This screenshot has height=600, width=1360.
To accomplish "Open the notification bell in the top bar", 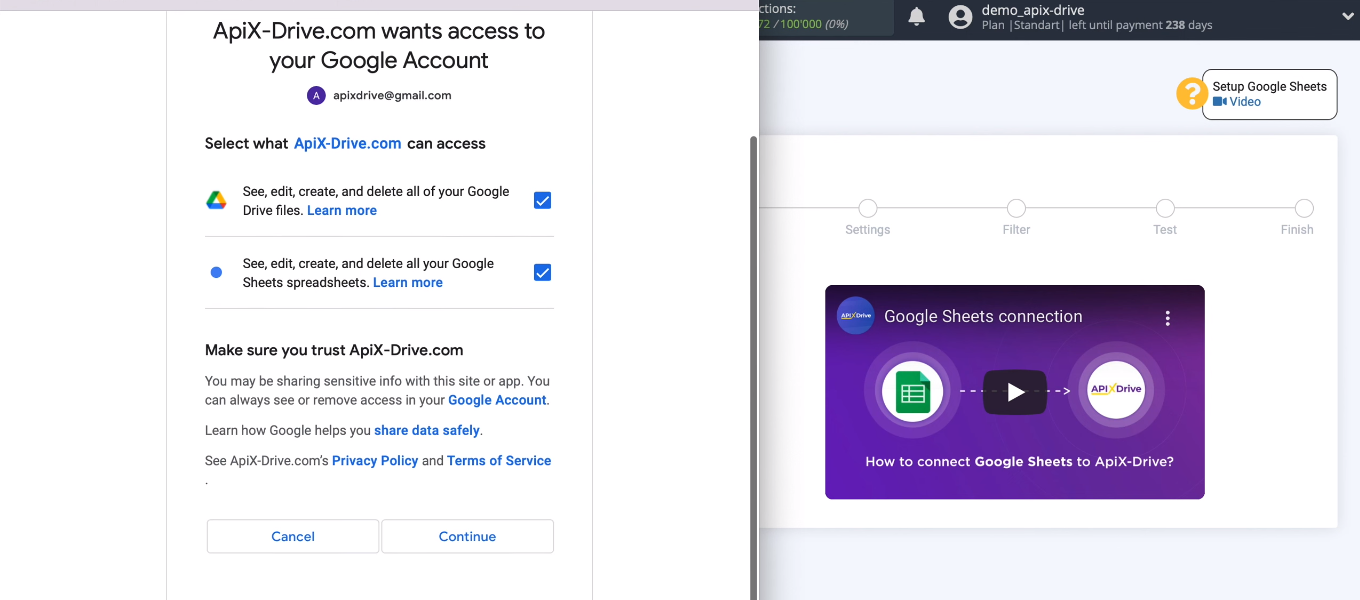I will click(914, 17).
